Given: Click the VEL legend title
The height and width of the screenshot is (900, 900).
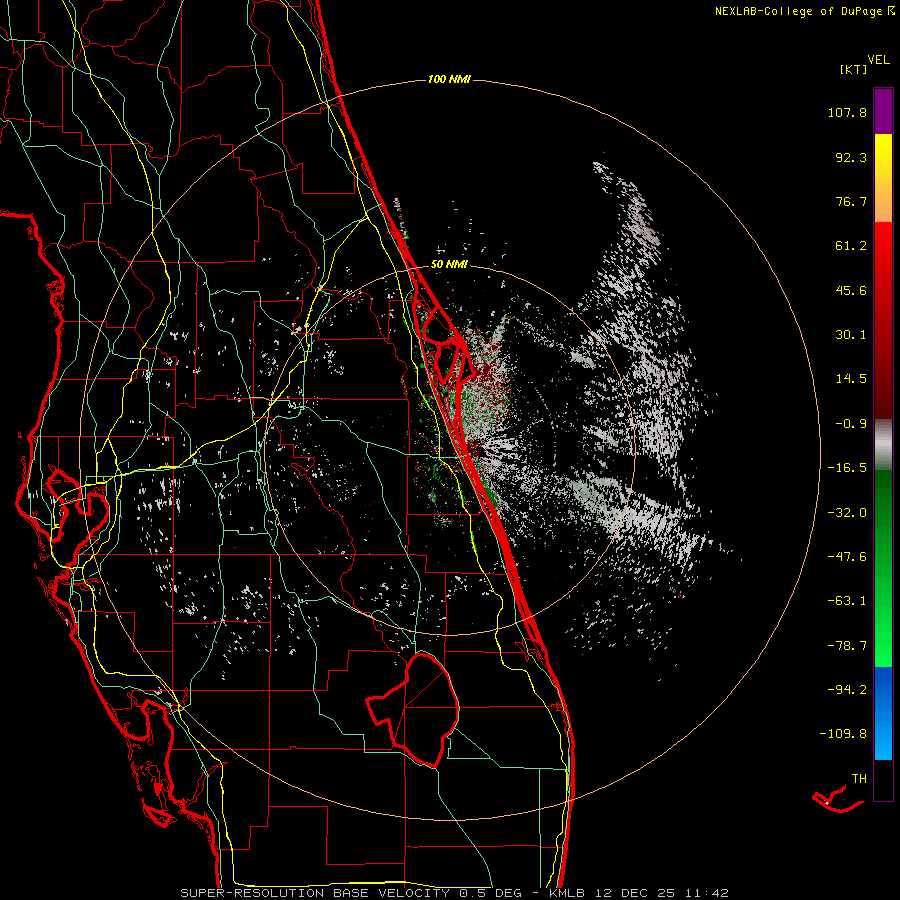Looking at the screenshot, I should coord(878,60).
